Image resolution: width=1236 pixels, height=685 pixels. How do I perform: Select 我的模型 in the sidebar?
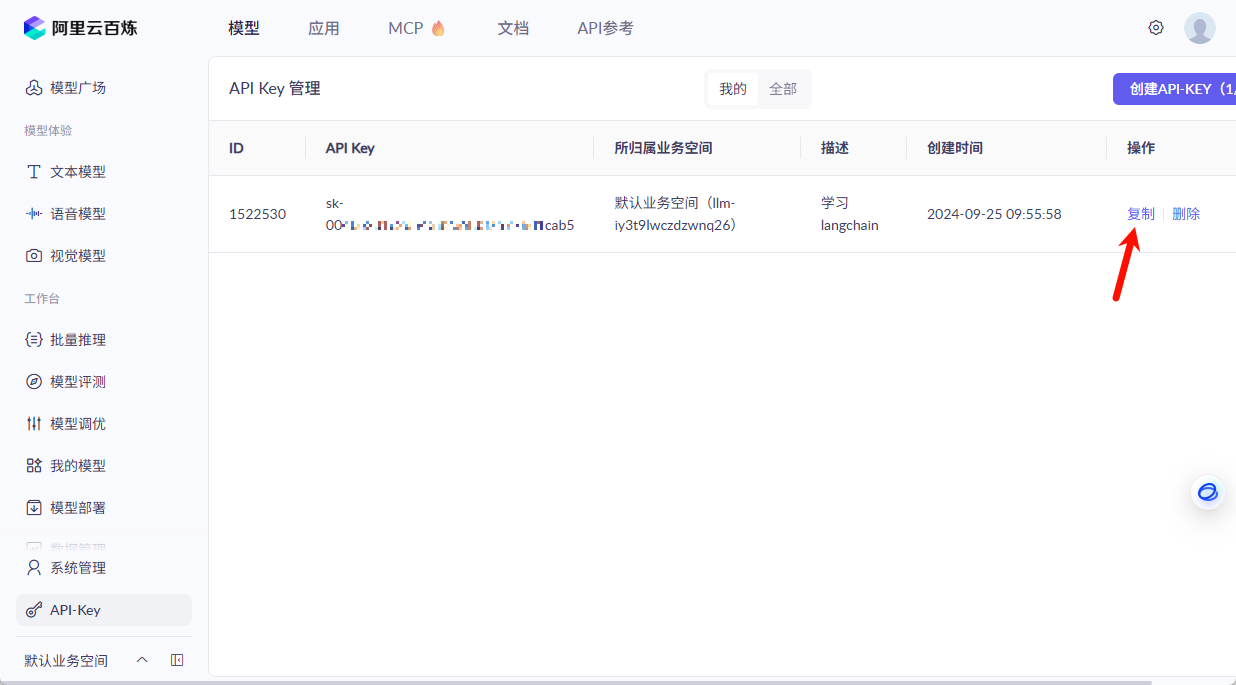pos(104,466)
